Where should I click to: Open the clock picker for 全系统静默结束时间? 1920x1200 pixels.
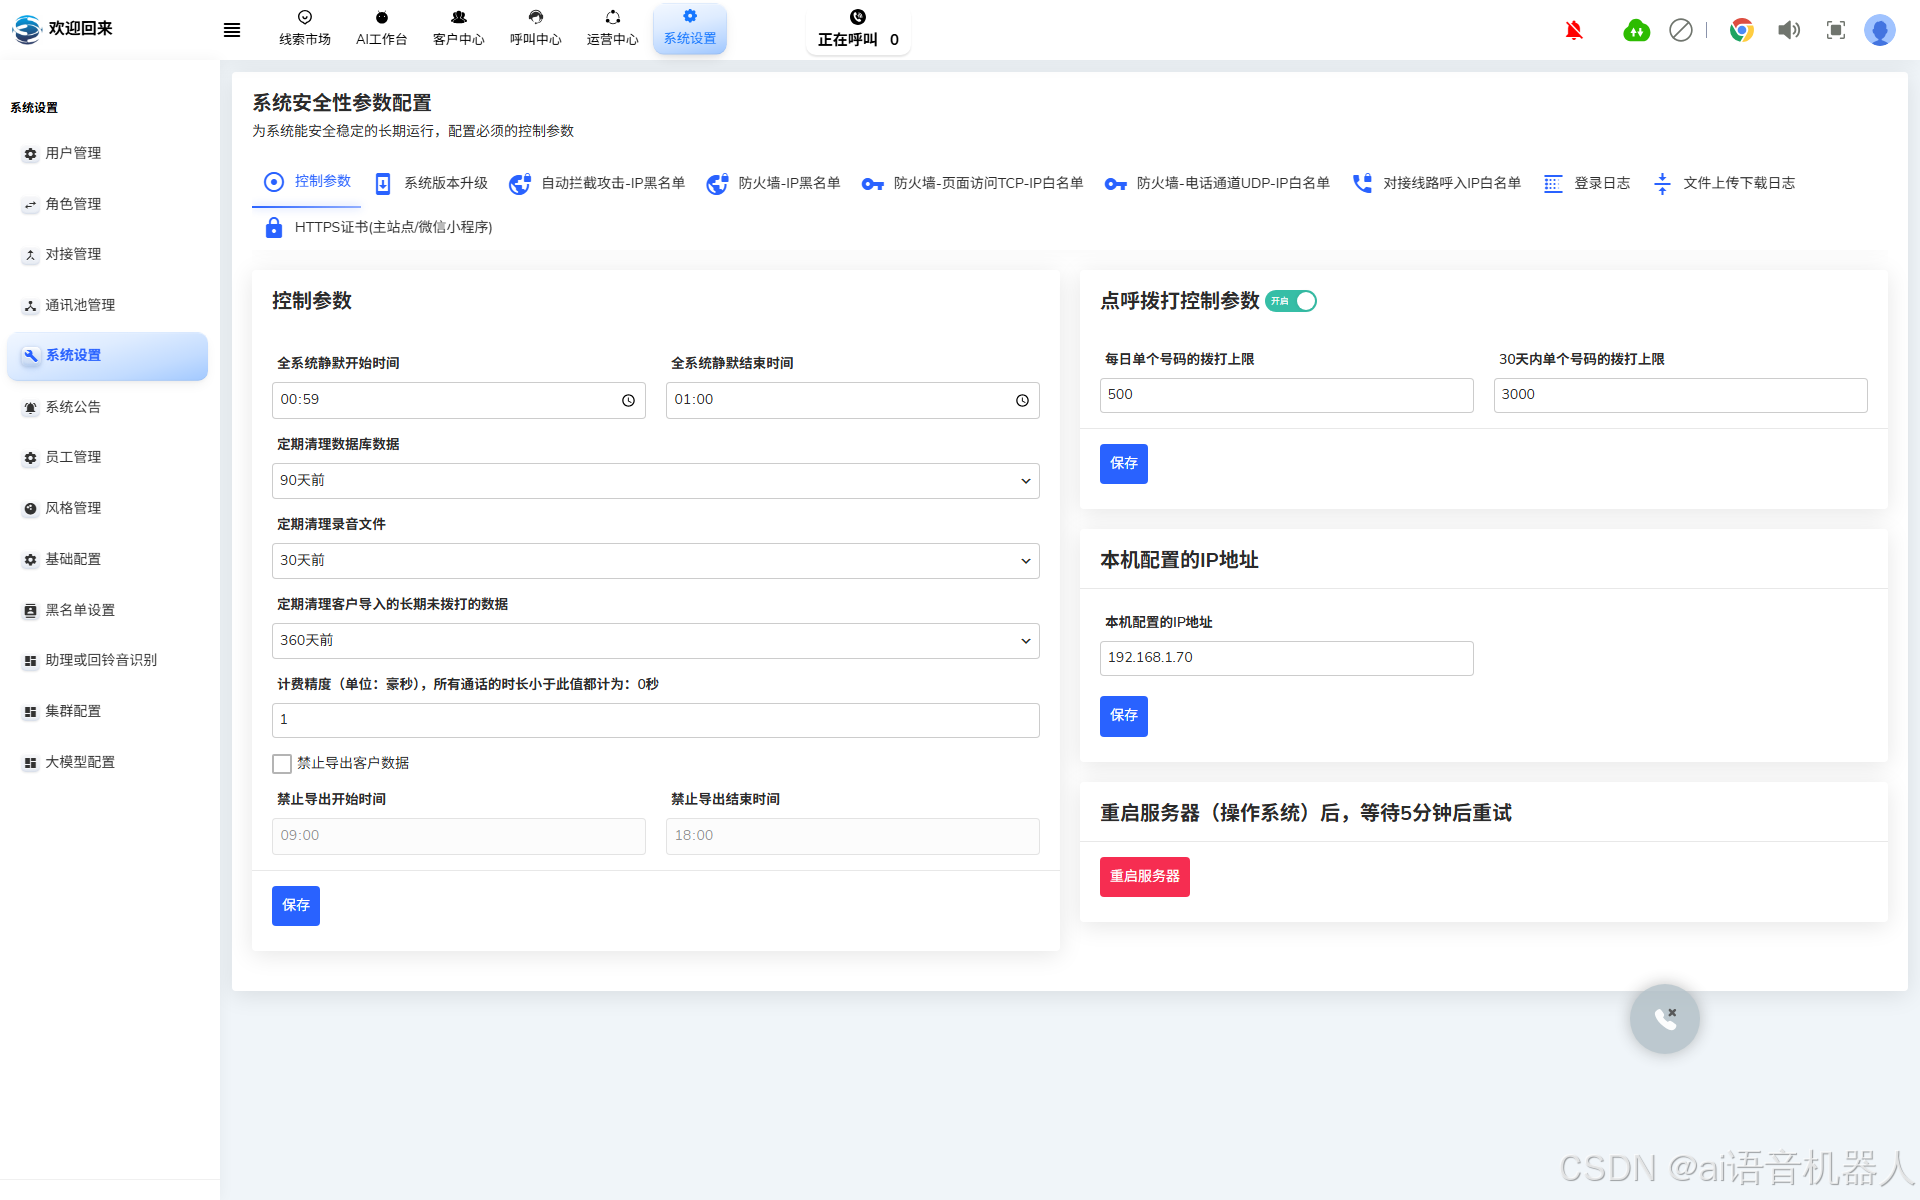click(1022, 400)
